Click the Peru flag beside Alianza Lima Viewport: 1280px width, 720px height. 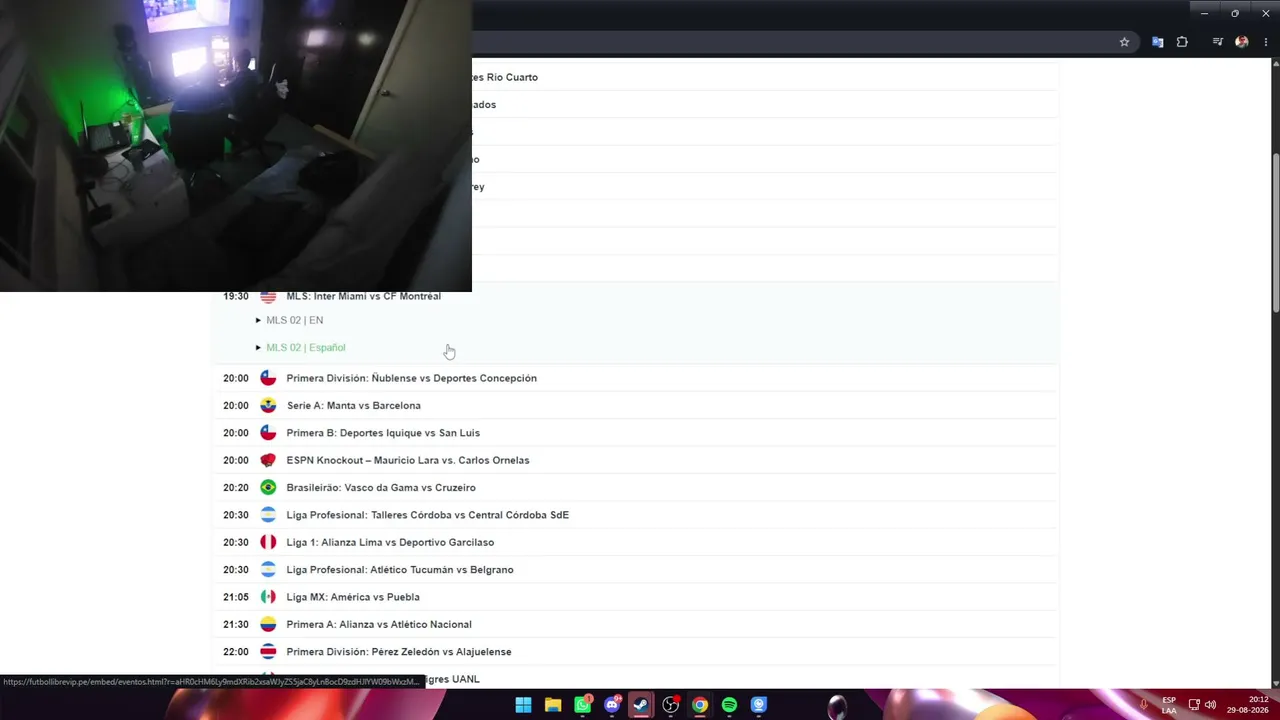[x=268, y=542]
